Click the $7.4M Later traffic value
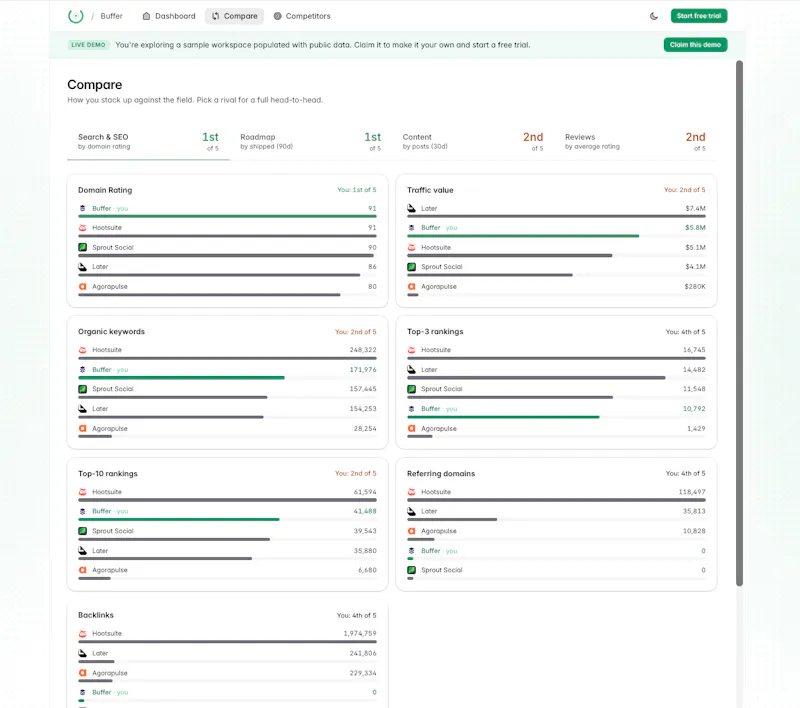Viewport: 800px width, 708px height. pyautogui.click(x=695, y=208)
